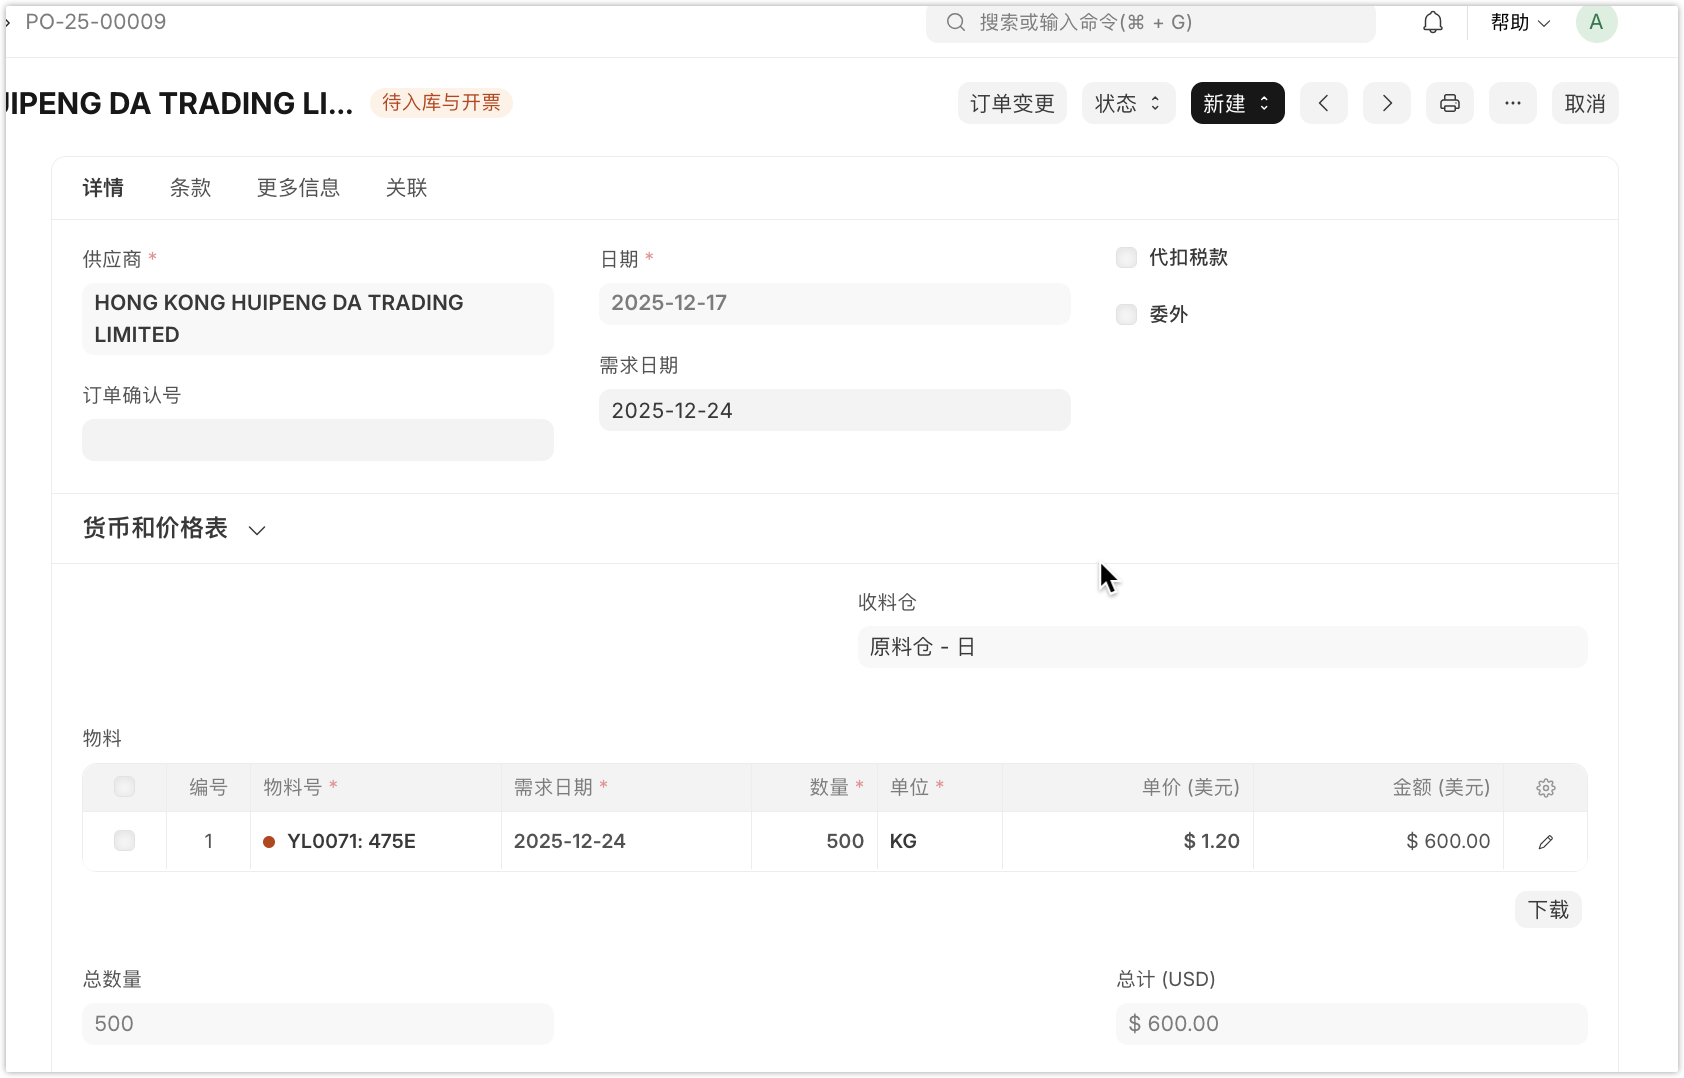Click the 下载 button below the table
Image resolution: width=1684 pixels, height=1078 pixels.
tap(1547, 910)
